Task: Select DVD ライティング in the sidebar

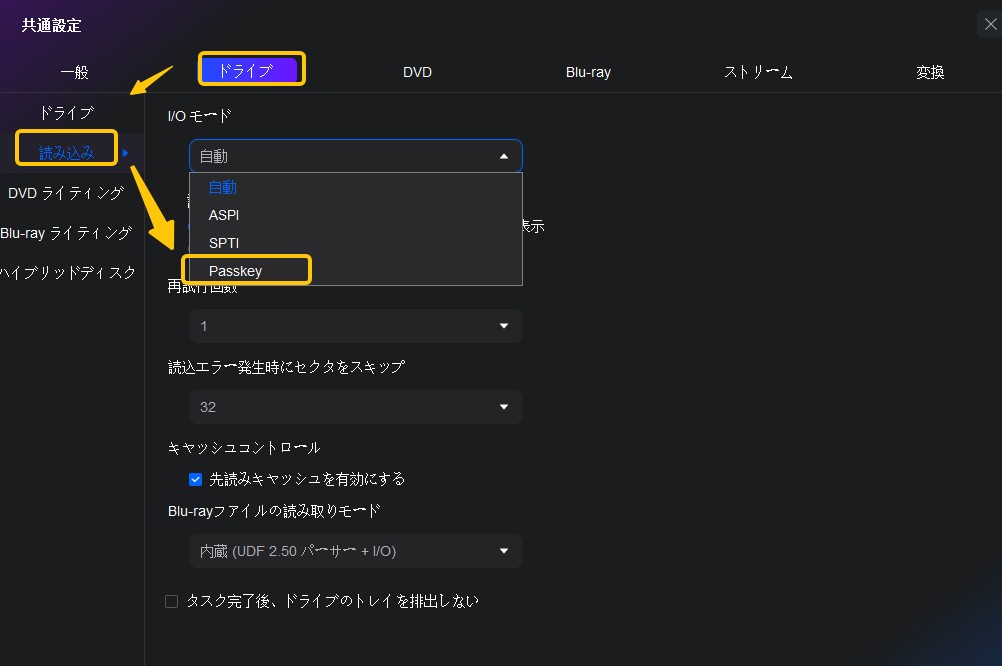Action: point(66,193)
